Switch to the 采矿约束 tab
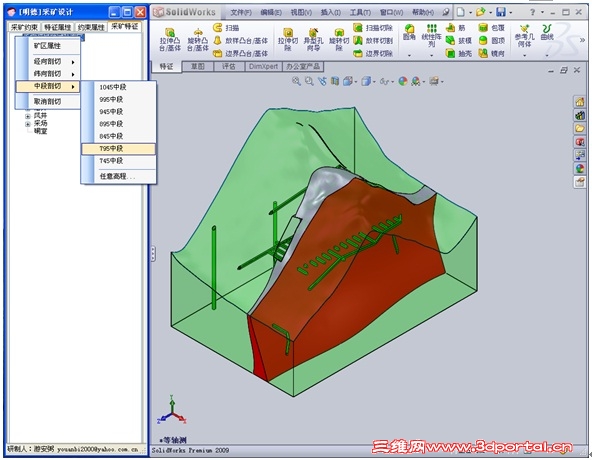The width and height of the screenshot is (592, 460). point(24,27)
